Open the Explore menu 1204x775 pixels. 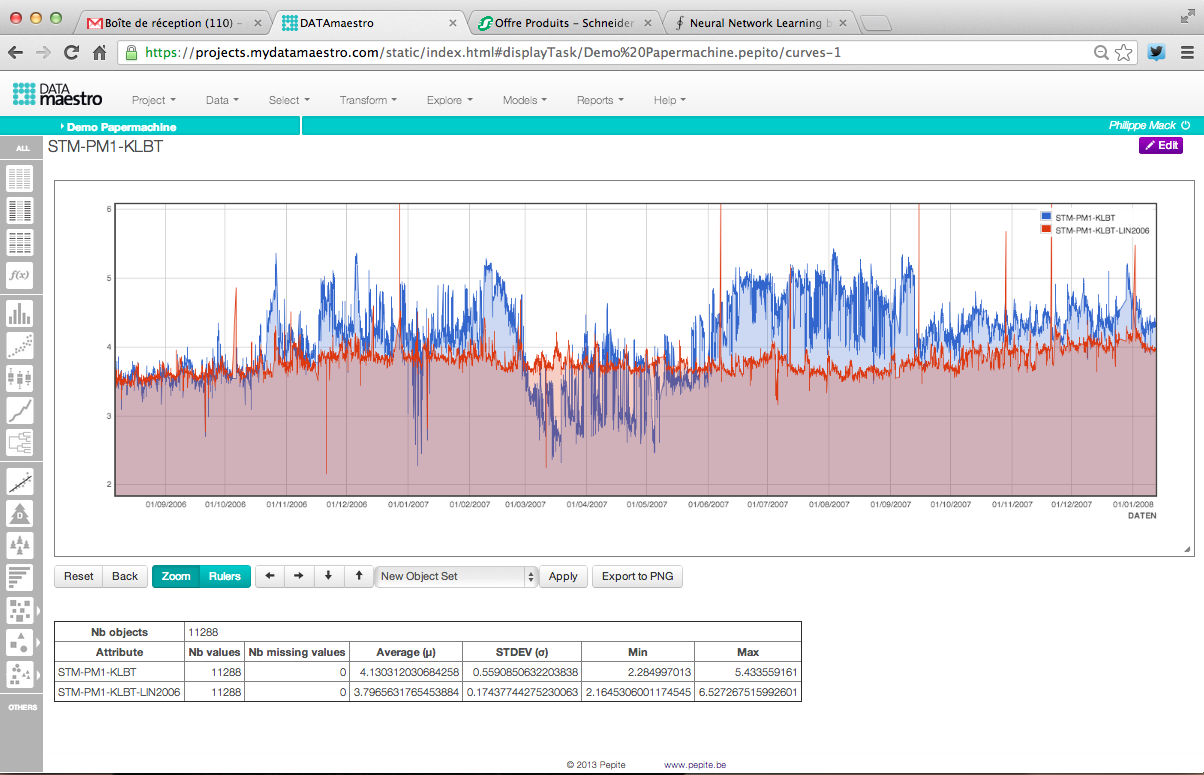pos(449,100)
